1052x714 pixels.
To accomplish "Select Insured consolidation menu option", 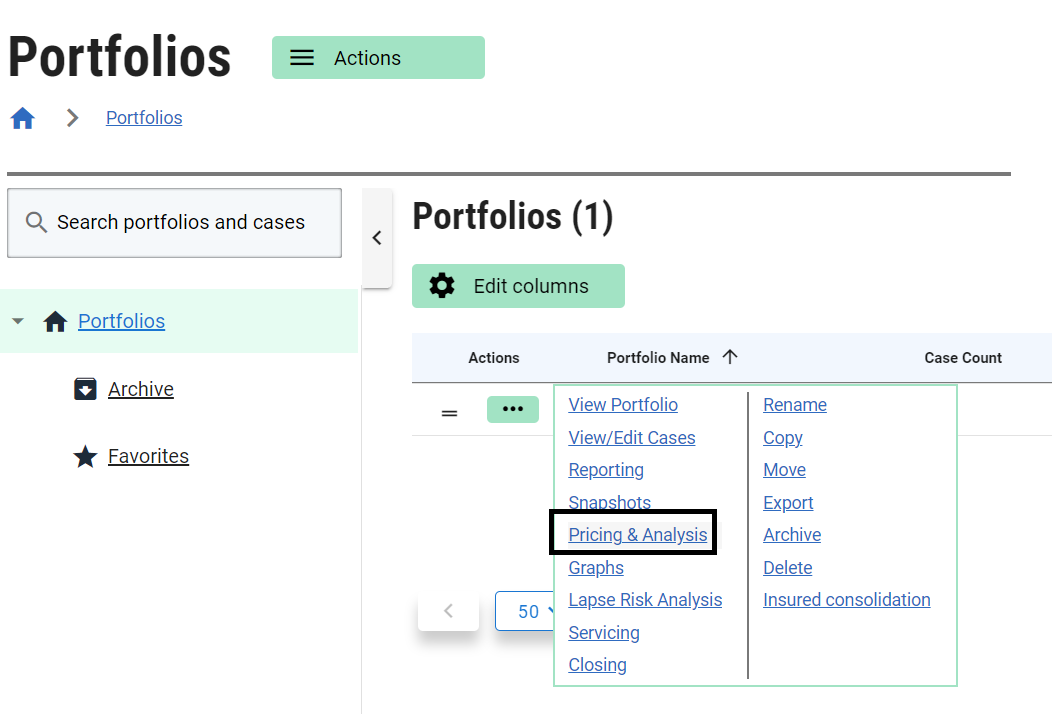I will coord(846,600).
